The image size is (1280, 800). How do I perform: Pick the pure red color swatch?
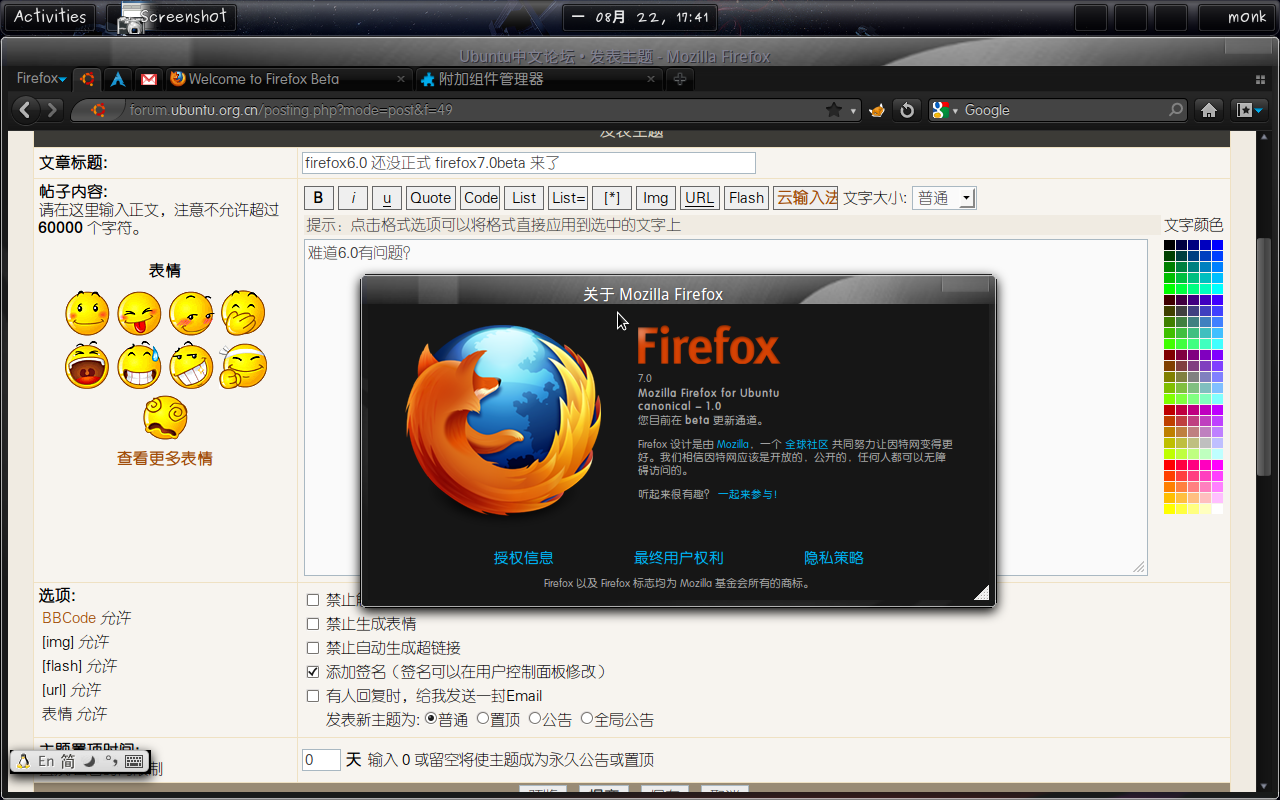point(1169,464)
